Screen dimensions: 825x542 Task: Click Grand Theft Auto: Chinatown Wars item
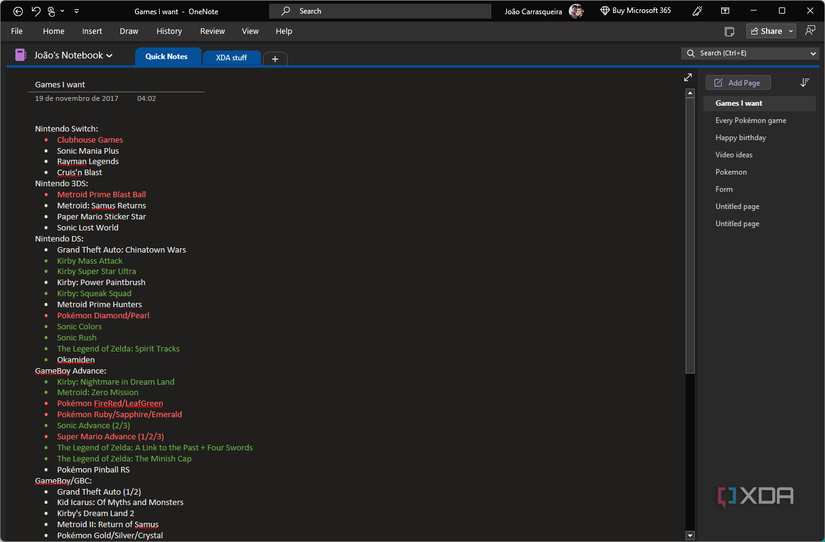(122, 250)
